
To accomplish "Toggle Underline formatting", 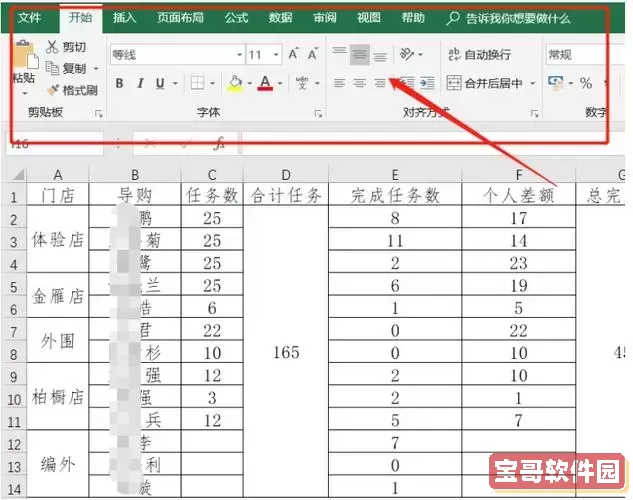I will pos(160,84).
